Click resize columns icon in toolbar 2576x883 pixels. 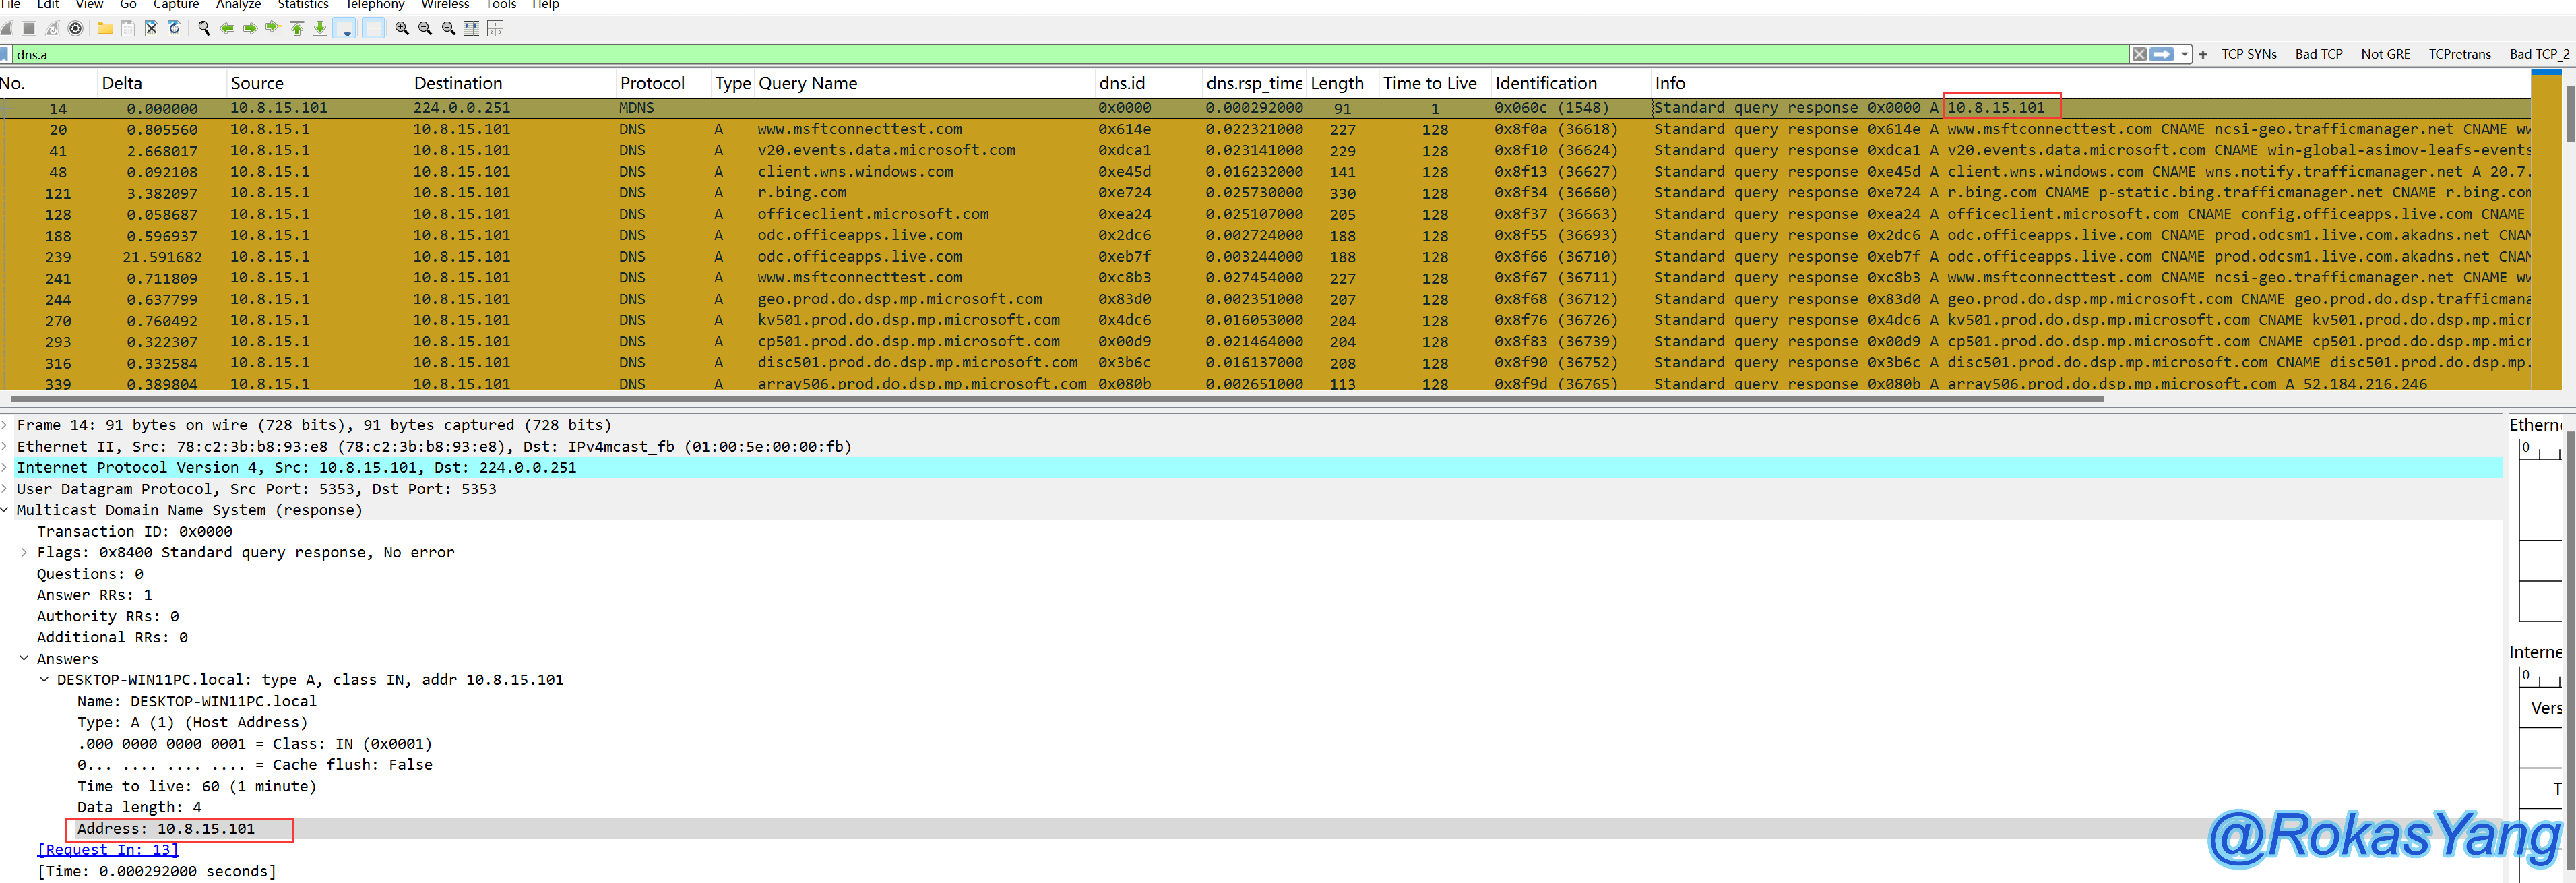click(472, 28)
